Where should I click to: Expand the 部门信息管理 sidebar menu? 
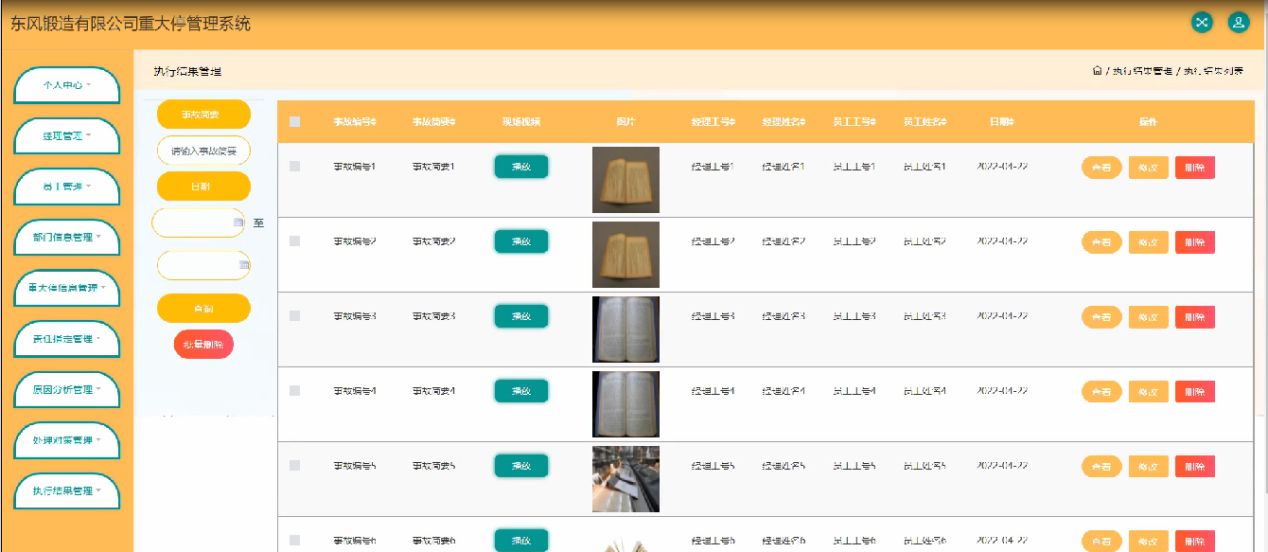(67, 238)
